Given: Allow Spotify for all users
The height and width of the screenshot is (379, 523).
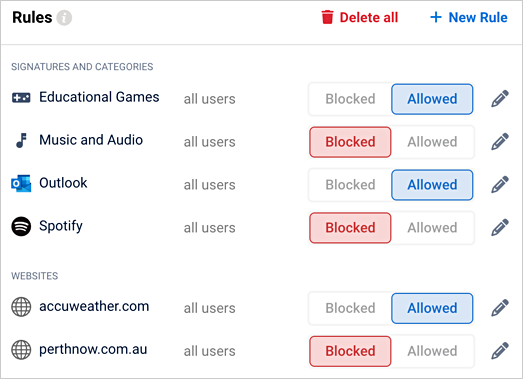Looking at the screenshot, I should pyautogui.click(x=432, y=228).
